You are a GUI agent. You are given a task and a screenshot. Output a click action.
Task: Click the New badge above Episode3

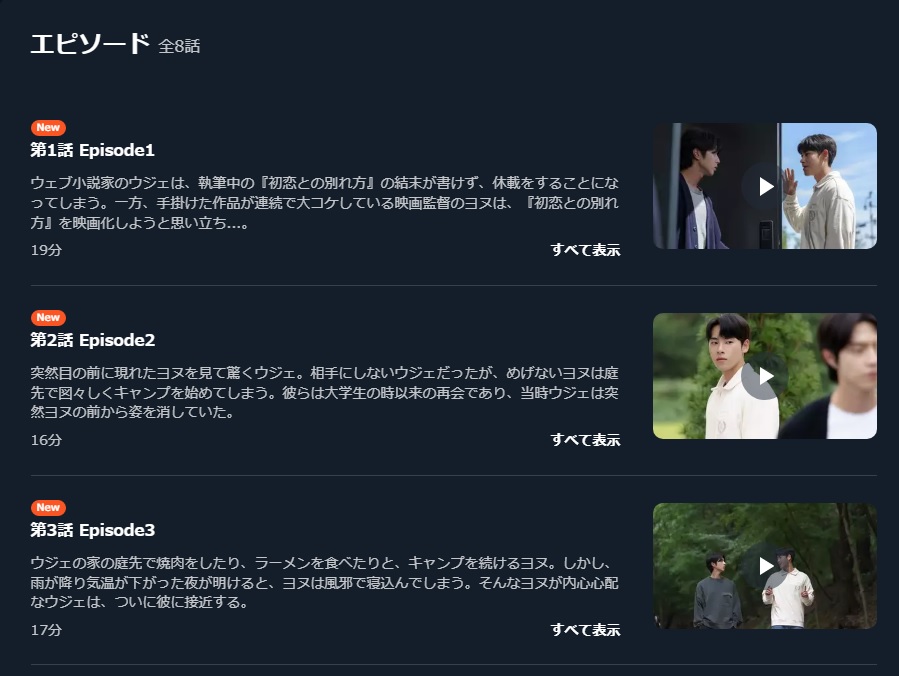[48, 507]
